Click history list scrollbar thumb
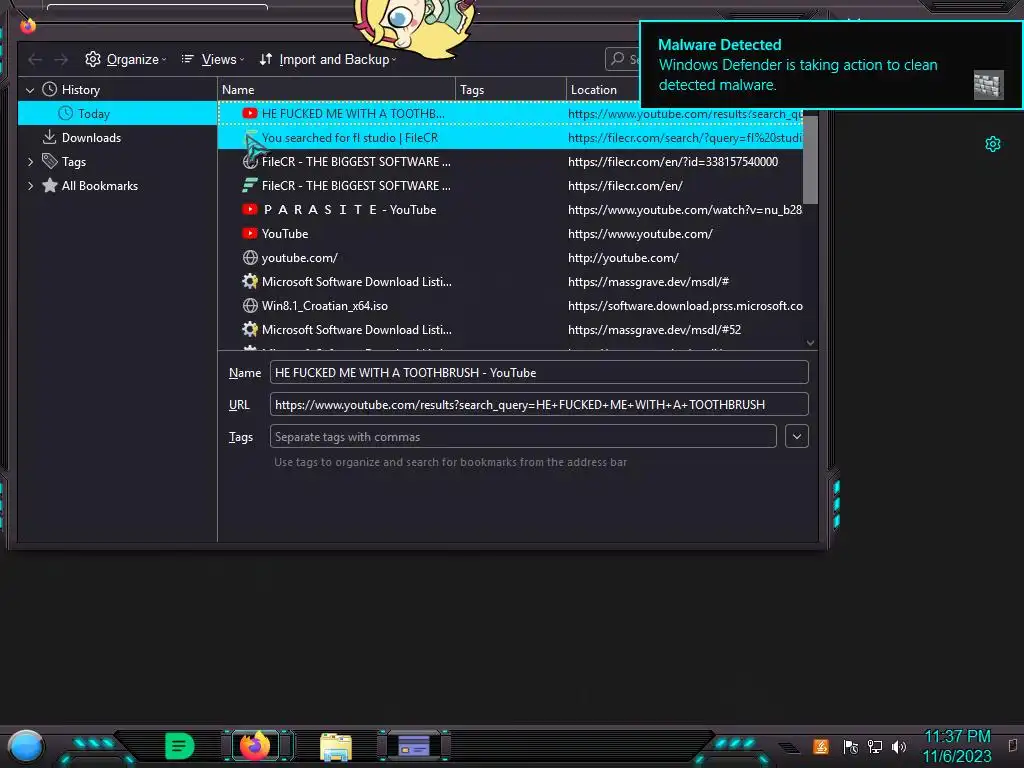Screen dimensions: 1024x768 (810, 159)
